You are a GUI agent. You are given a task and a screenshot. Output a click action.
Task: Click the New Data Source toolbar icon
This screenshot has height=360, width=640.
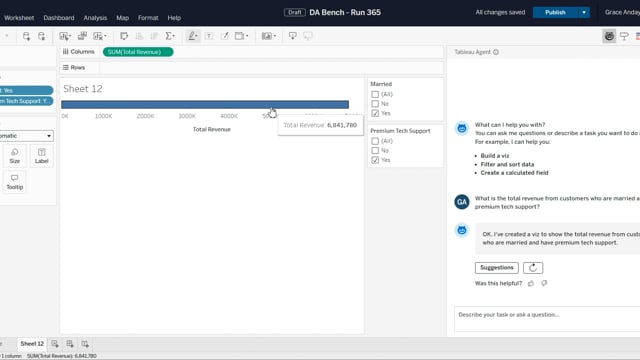26,36
